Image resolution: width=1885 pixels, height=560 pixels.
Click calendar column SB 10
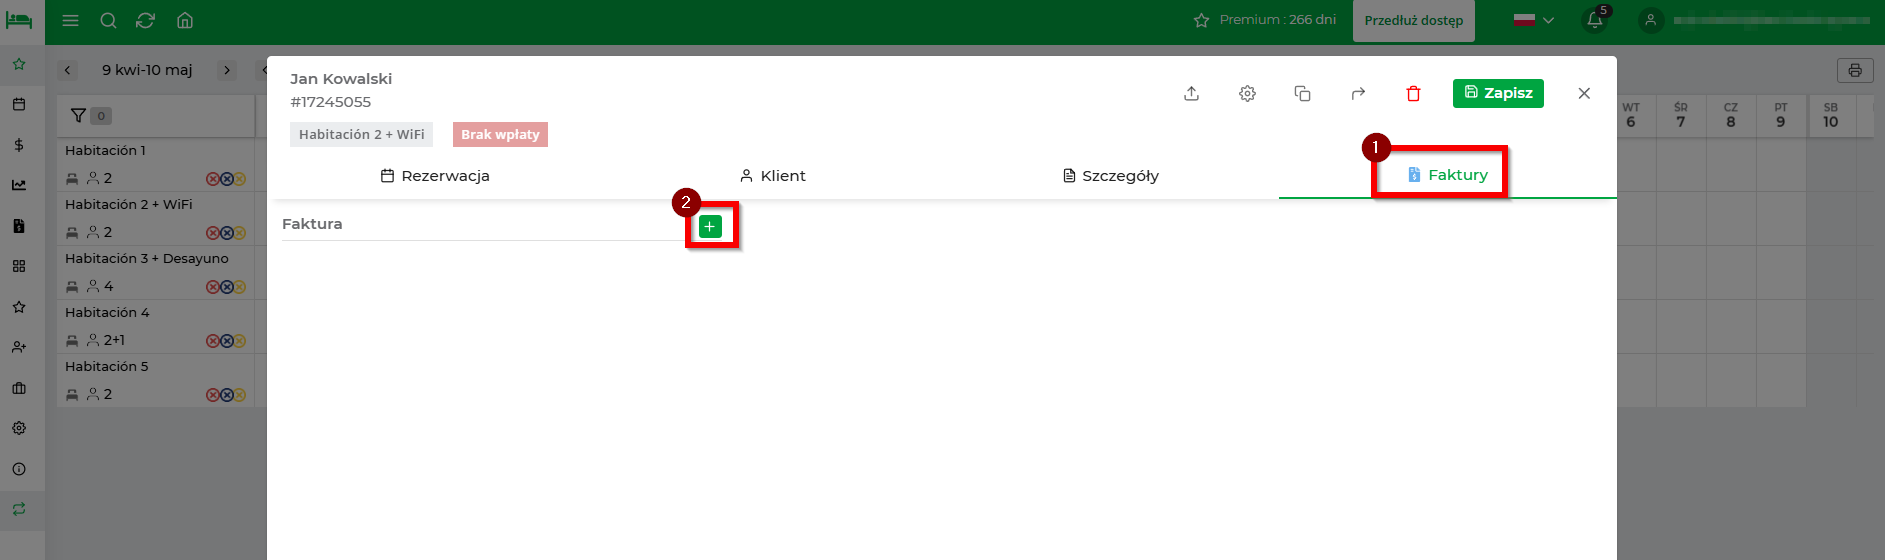(x=1831, y=116)
